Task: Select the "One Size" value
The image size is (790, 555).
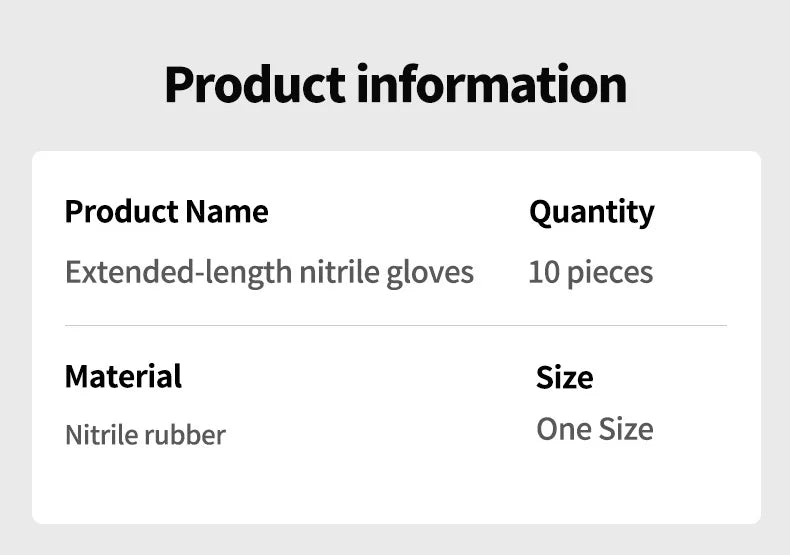Action: click(594, 429)
